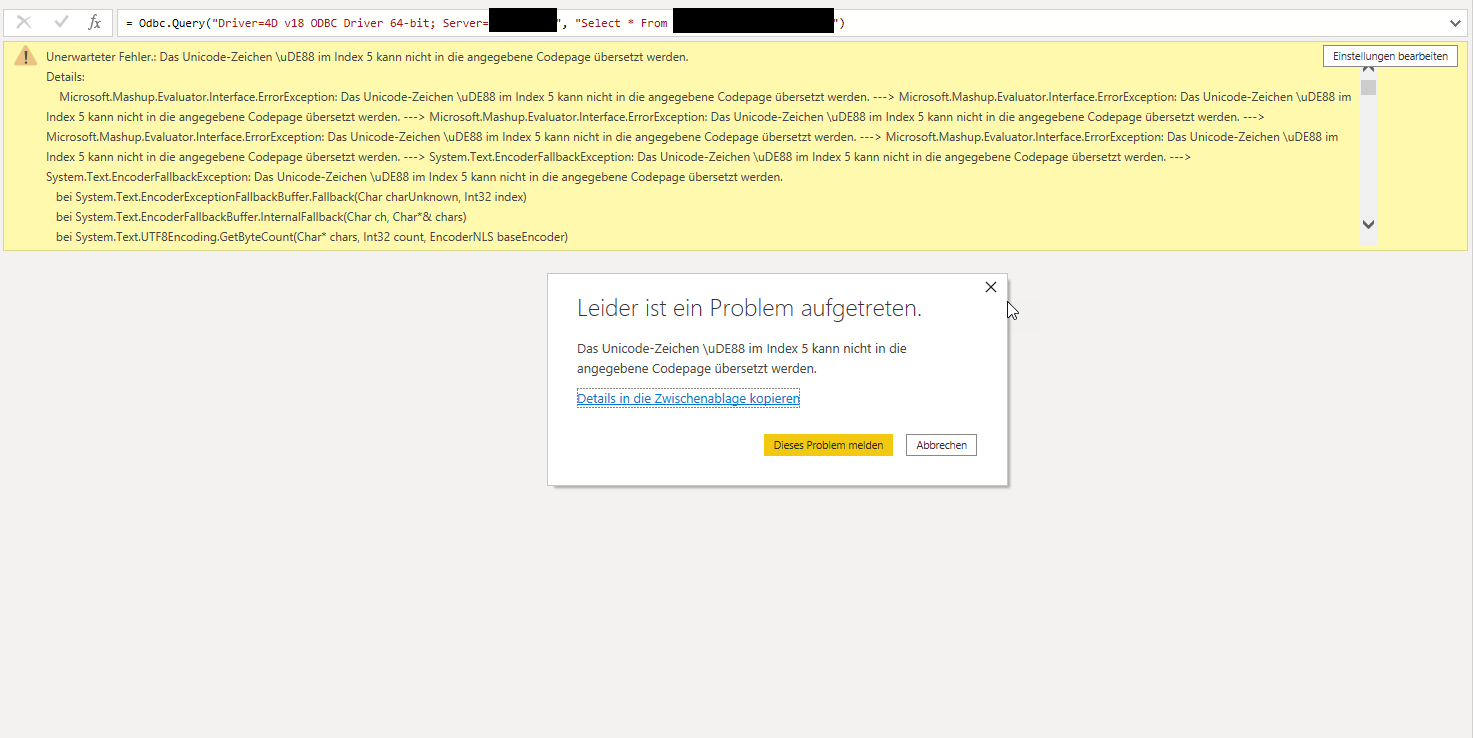Click the error details scrollbar thumb
The width and height of the screenshot is (1473, 738).
click(1369, 87)
